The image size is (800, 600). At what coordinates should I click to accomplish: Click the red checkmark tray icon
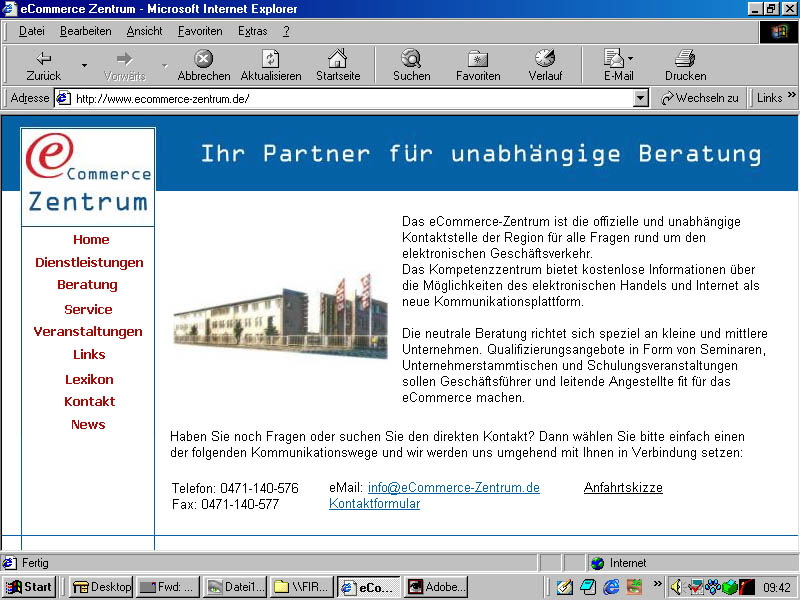694,587
